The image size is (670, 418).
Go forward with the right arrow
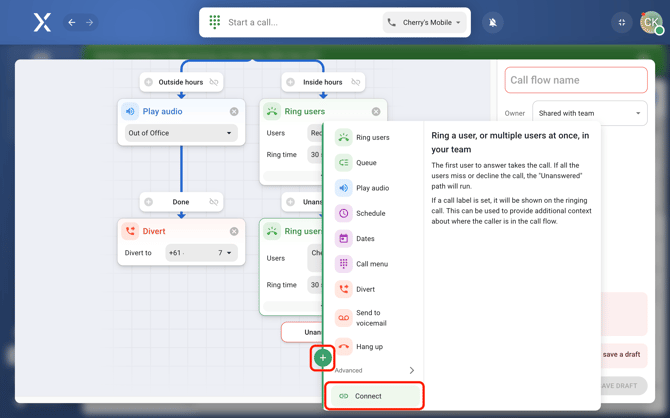click(89, 22)
